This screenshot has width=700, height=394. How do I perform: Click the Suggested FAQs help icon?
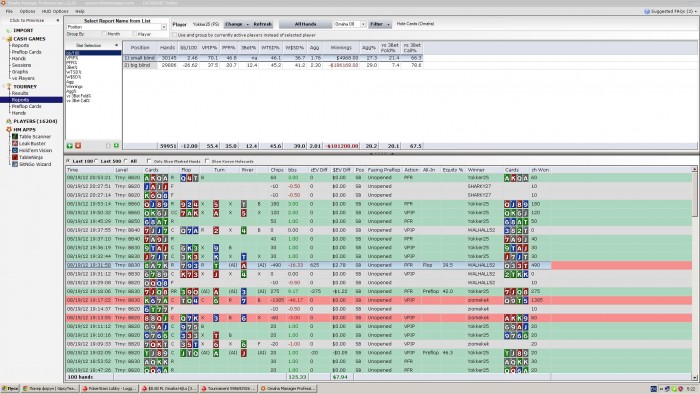(647, 11)
